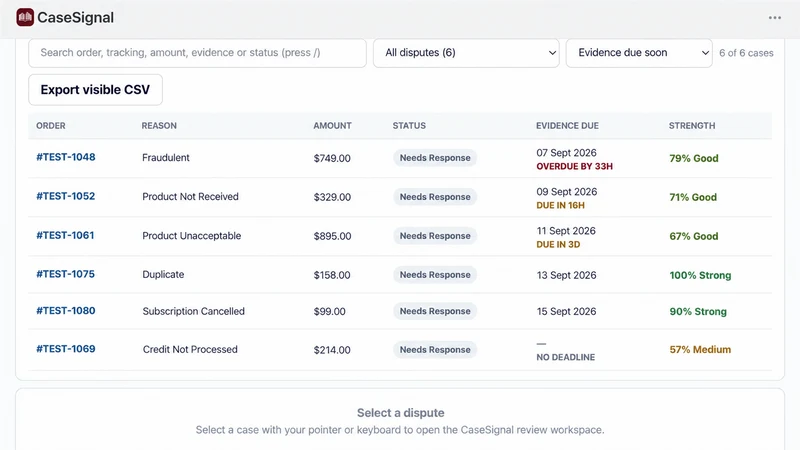800x450 pixels.
Task: Open the All disputes (6) filter dropdown
Action: (x=466, y=53)
